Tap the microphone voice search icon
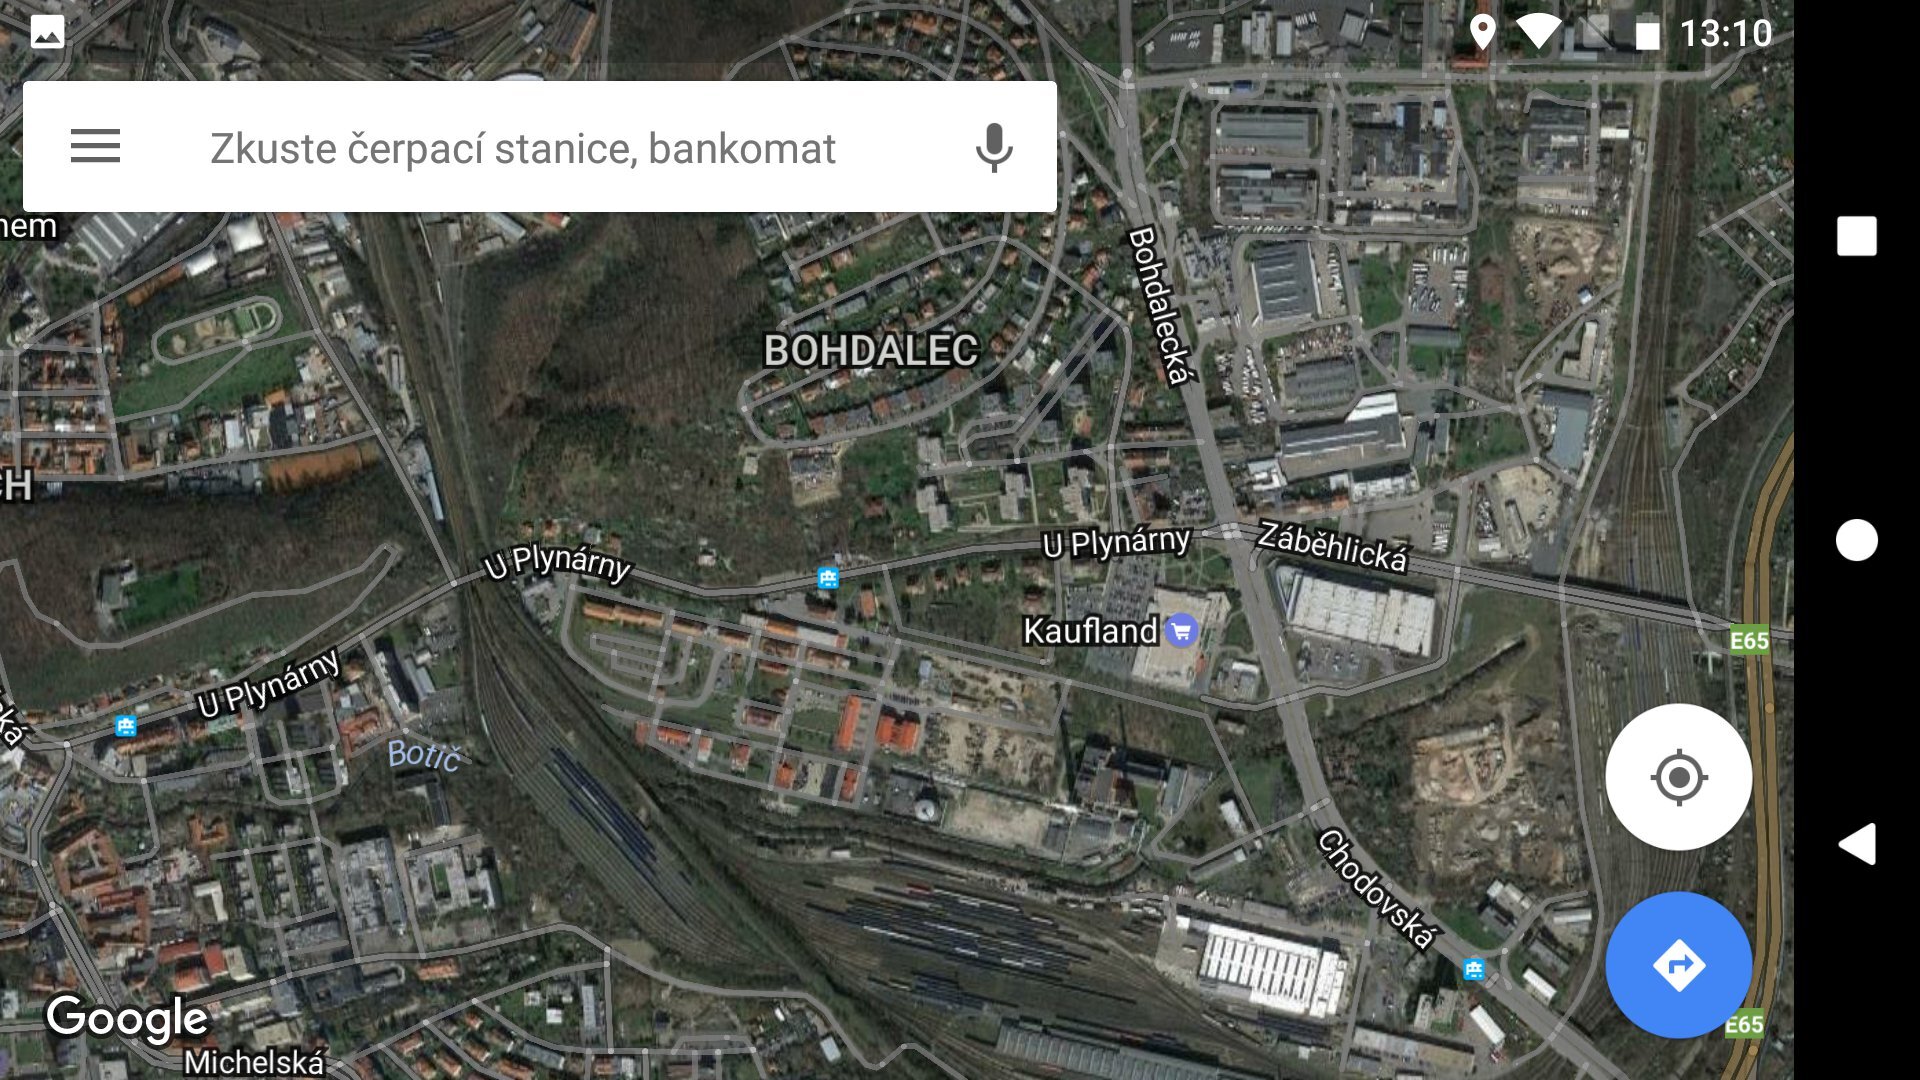 tap(993, 148)
